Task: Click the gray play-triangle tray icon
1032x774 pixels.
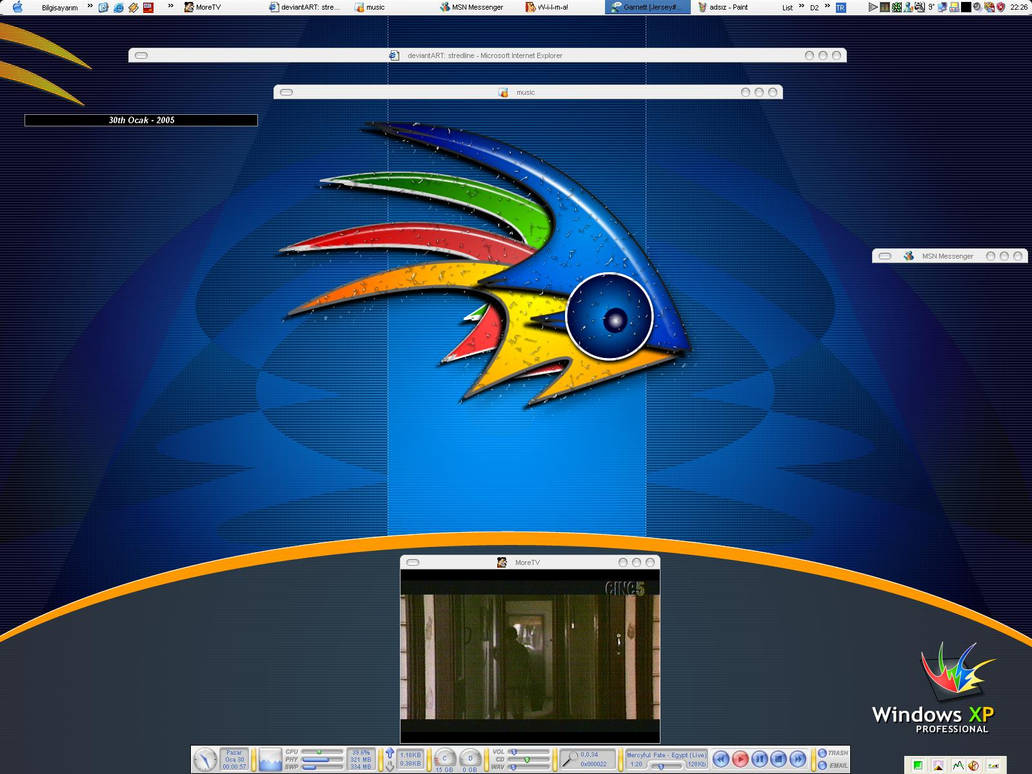Action: 873,7
